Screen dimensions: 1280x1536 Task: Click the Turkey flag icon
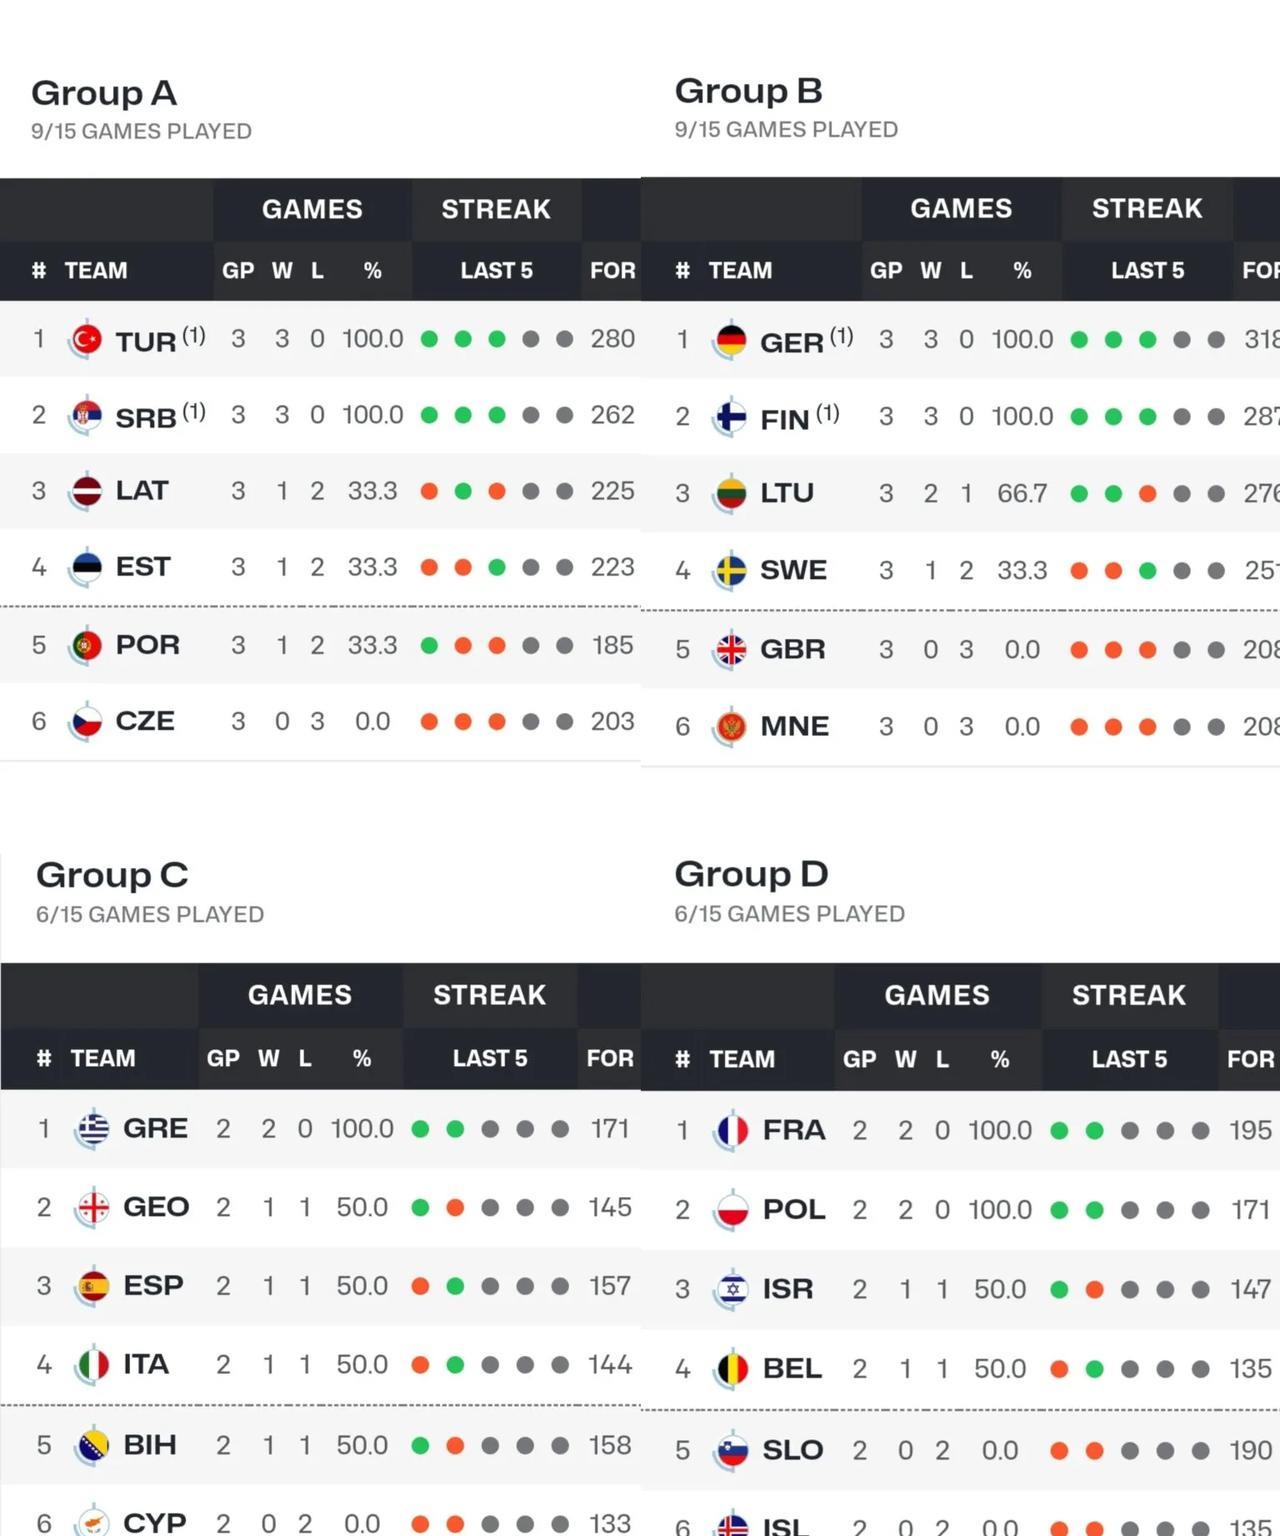[x=87, y=340]
